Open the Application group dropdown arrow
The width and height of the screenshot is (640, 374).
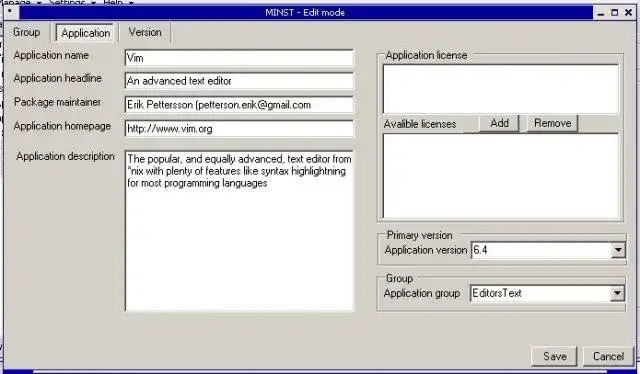tap(617, 293)
